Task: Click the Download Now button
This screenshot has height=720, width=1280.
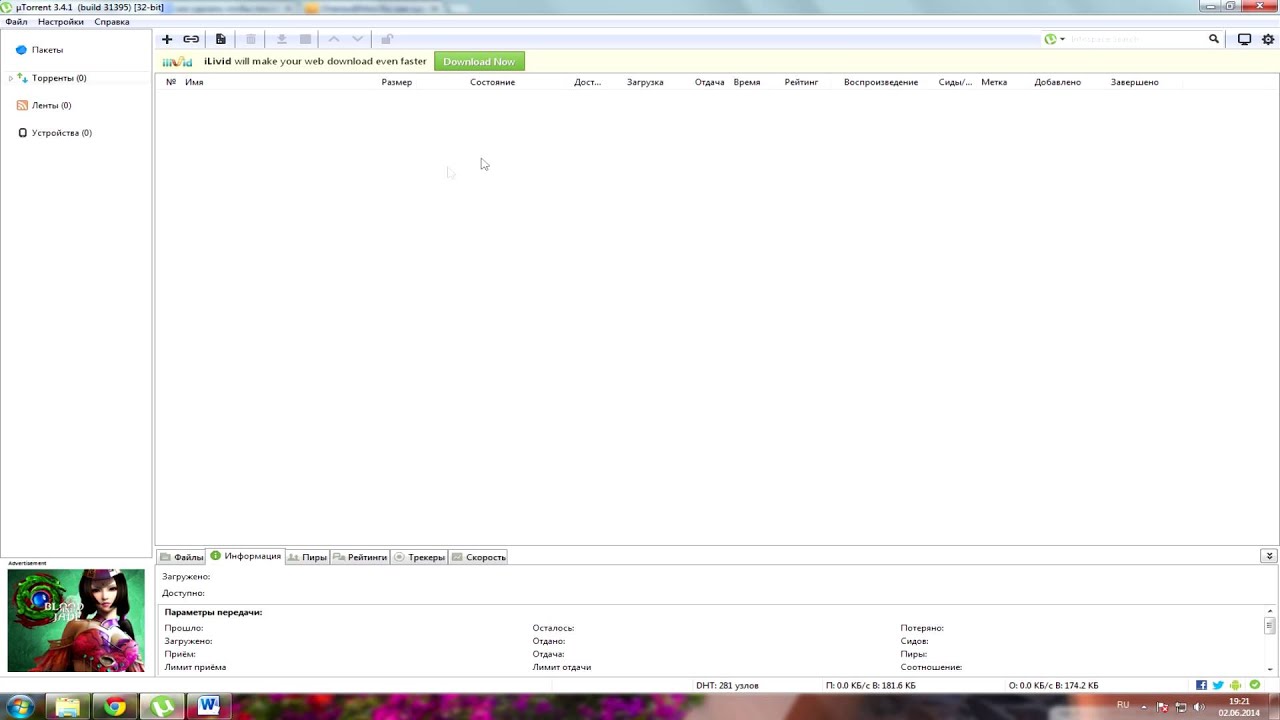Action: 479,62
